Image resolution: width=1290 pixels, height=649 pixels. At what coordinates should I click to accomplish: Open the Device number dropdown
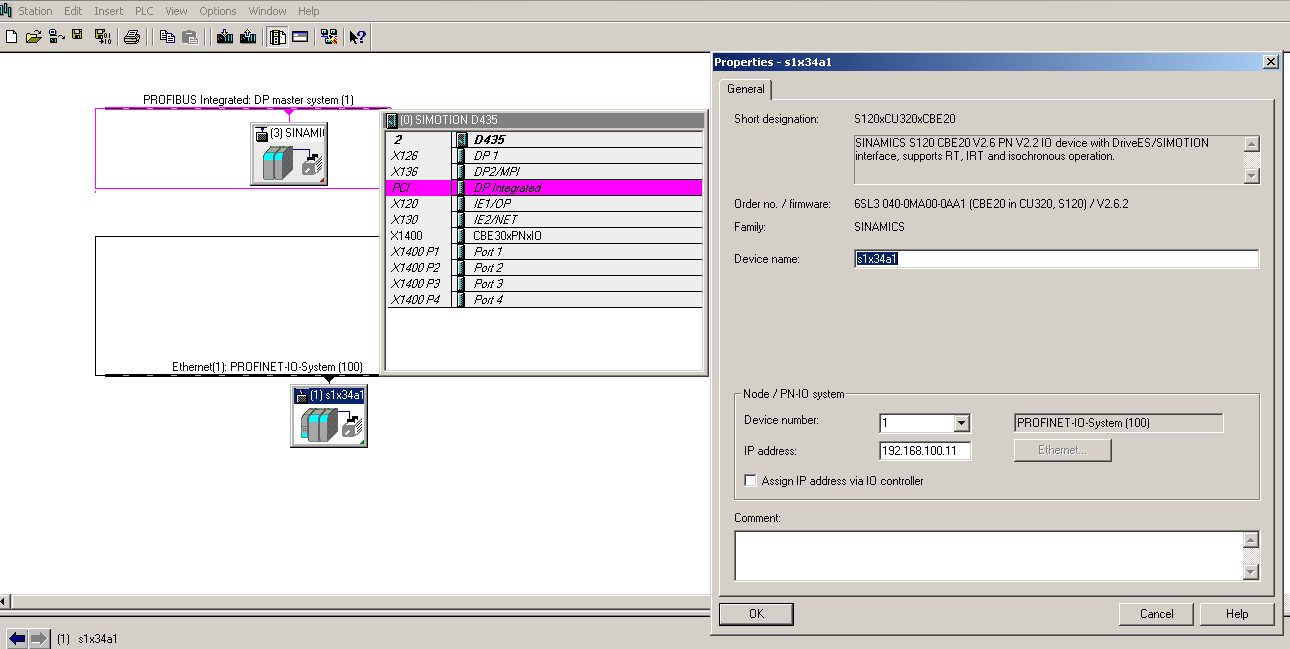click(x=961, y=423)
